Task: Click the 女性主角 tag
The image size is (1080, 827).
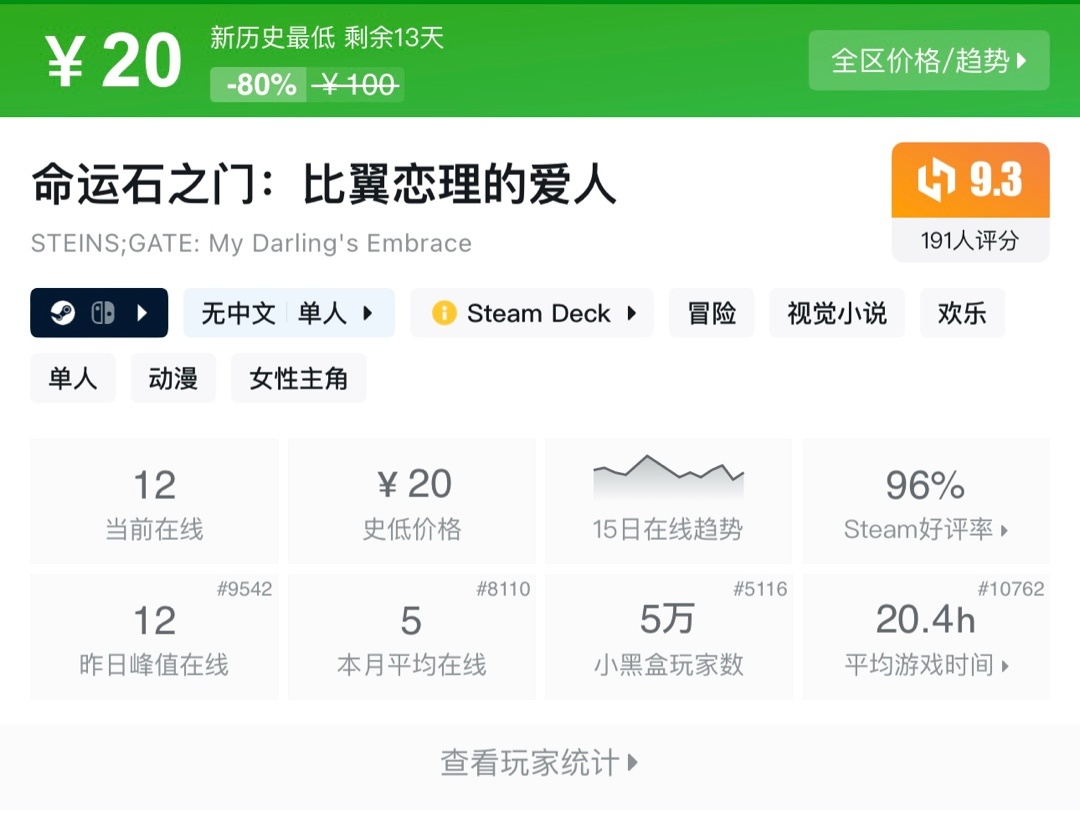Action: click(298, 378)
